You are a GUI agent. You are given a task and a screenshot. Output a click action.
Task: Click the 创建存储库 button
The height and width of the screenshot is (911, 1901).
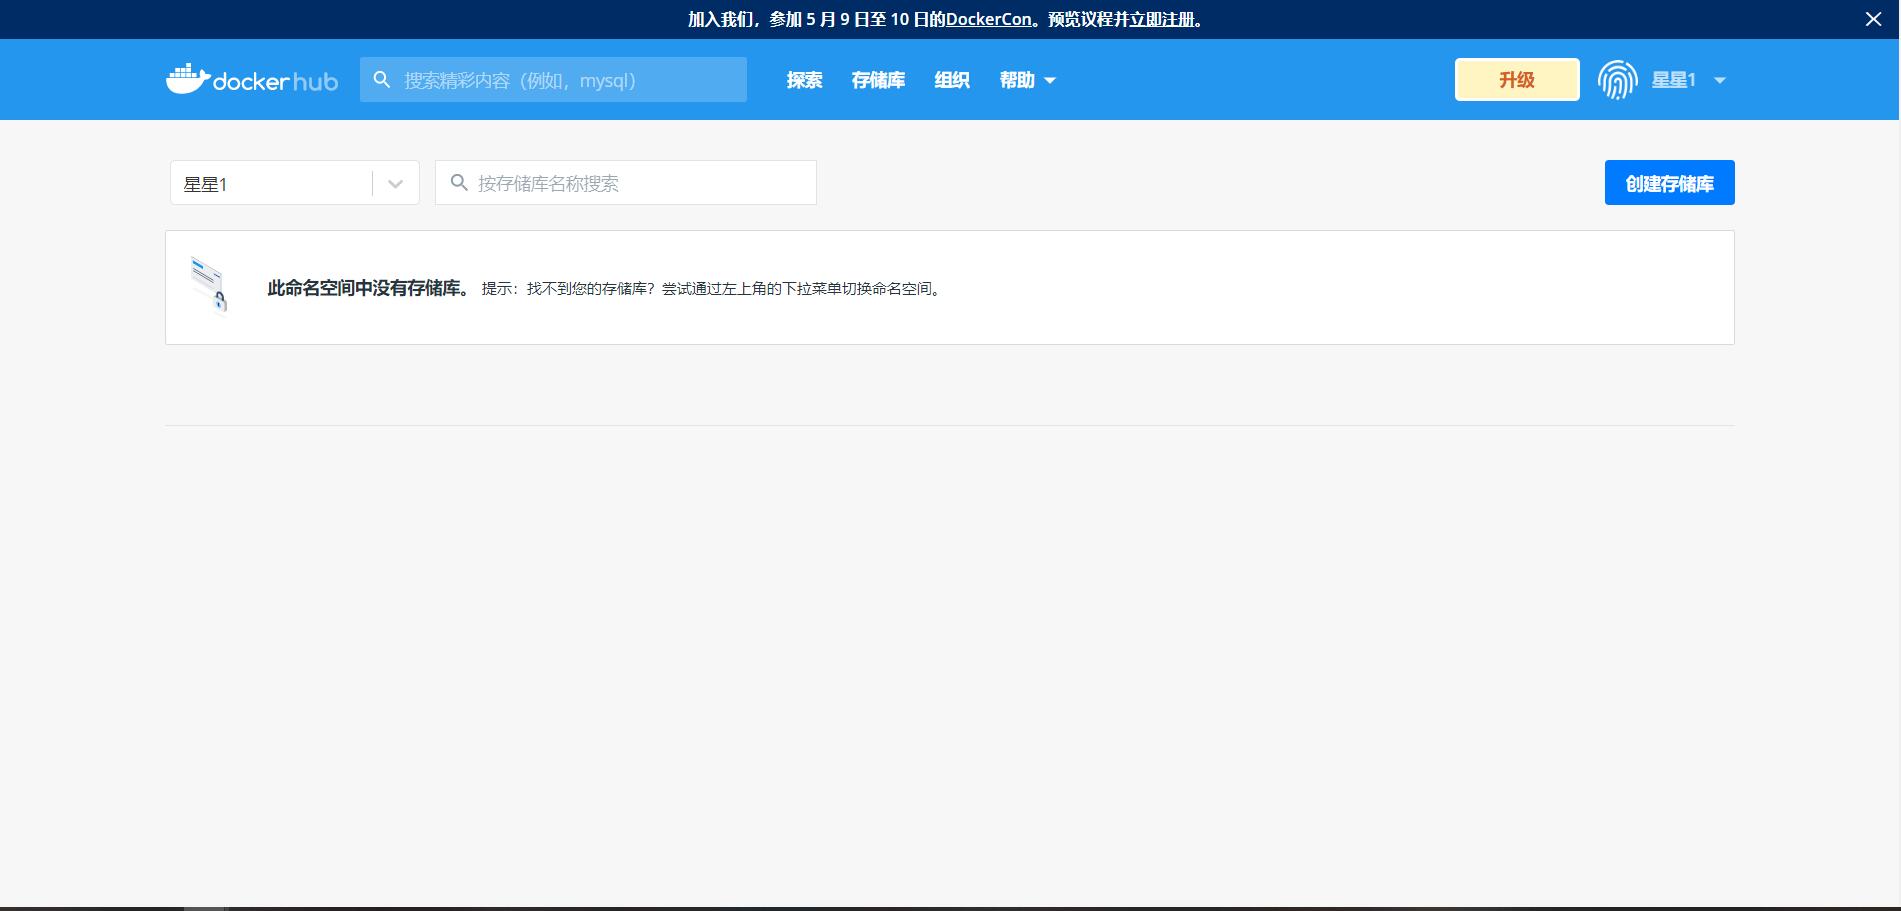pyautogui.click(x=1669, y=183)
